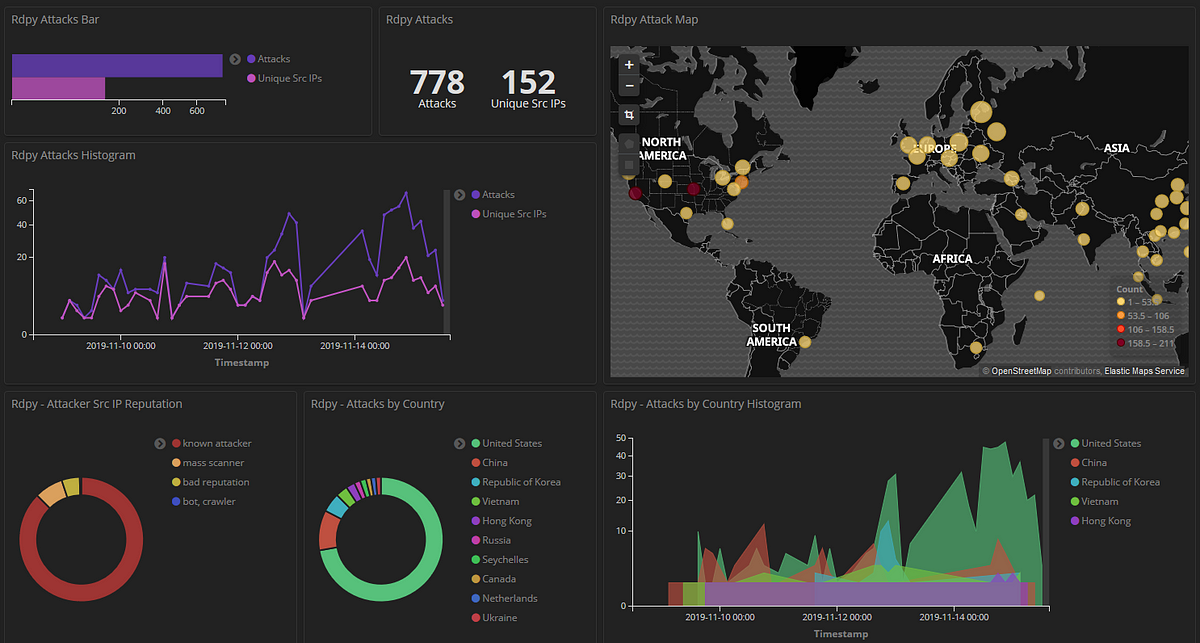
Task: Collapse the Rdpy Attacks Histogram legend arrow
Action: [x=459, y=195]
